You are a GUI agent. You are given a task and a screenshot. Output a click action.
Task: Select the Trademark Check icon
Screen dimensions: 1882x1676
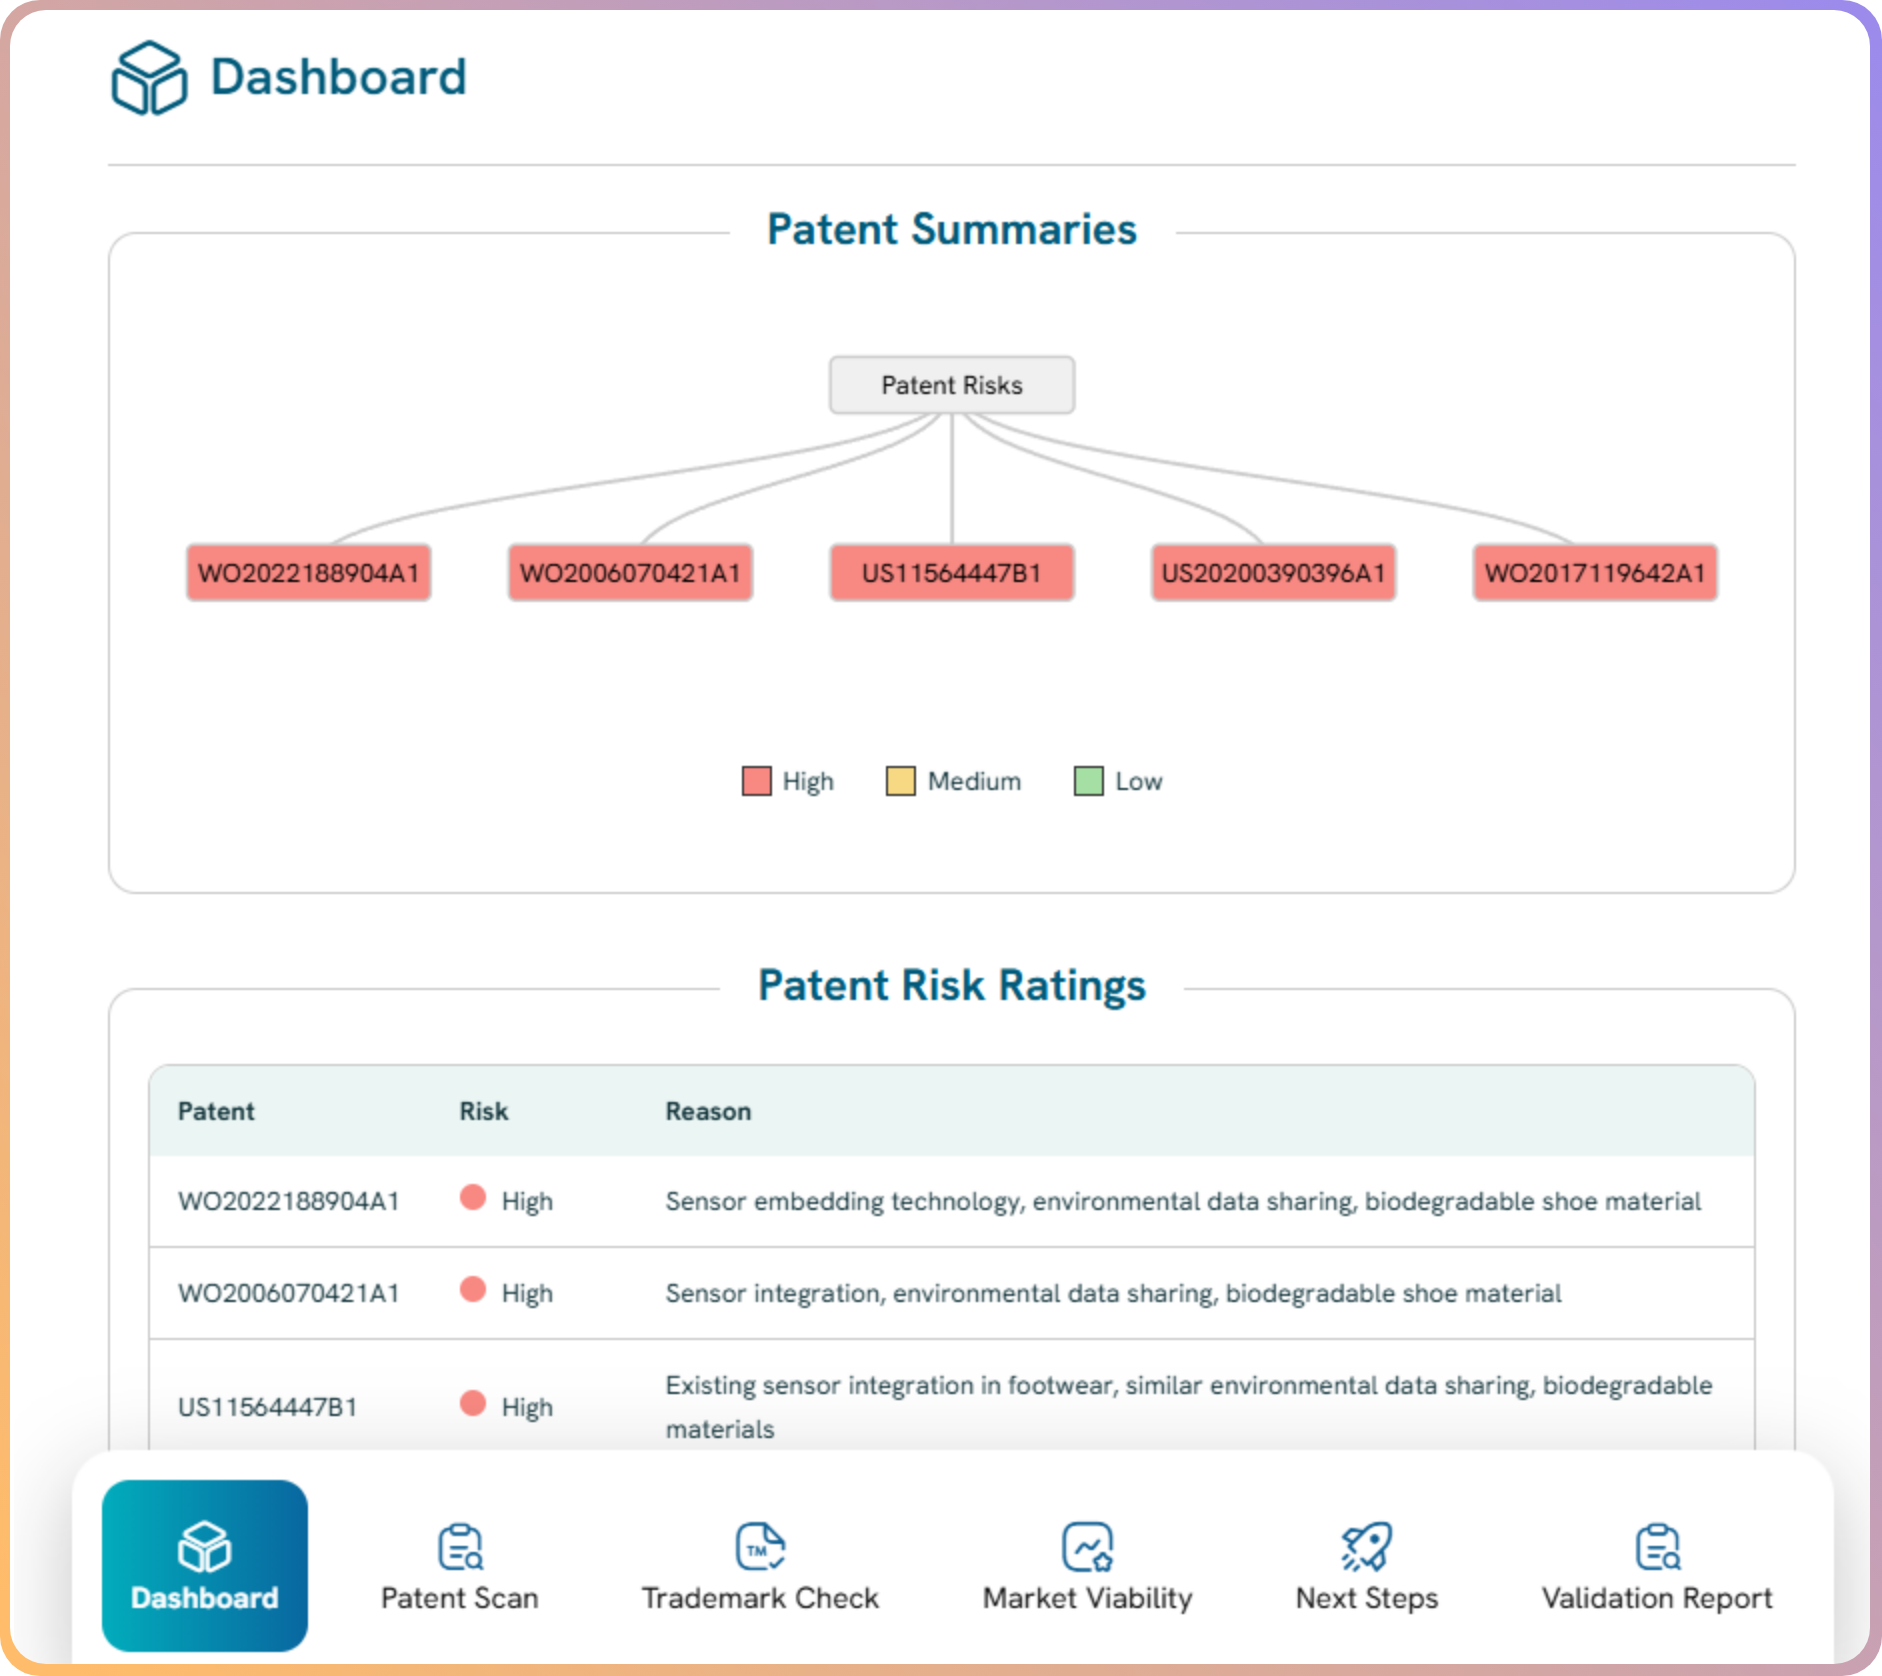pyautogui.click(x=760, y=1546)
